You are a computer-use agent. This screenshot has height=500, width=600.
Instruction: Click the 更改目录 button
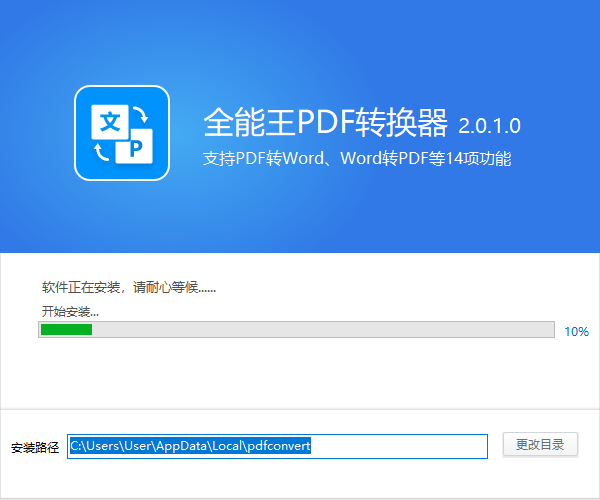[540, 445]
